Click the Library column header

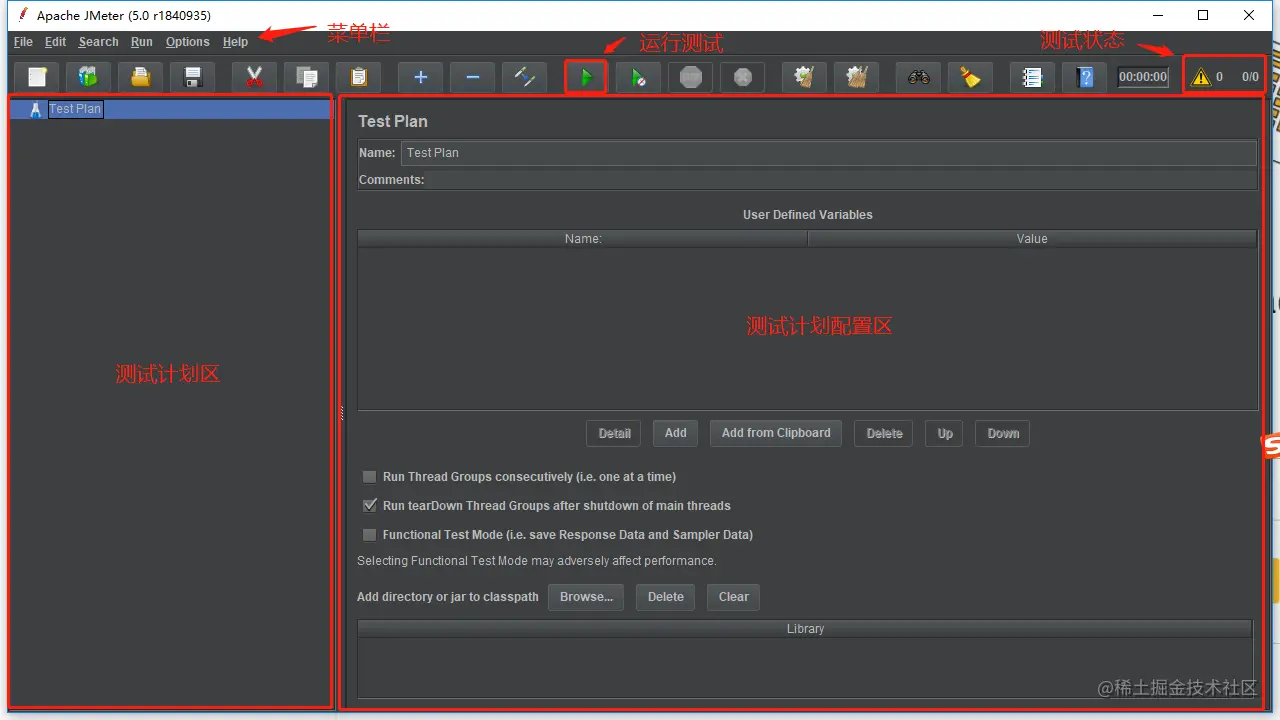tap(805, 629)
